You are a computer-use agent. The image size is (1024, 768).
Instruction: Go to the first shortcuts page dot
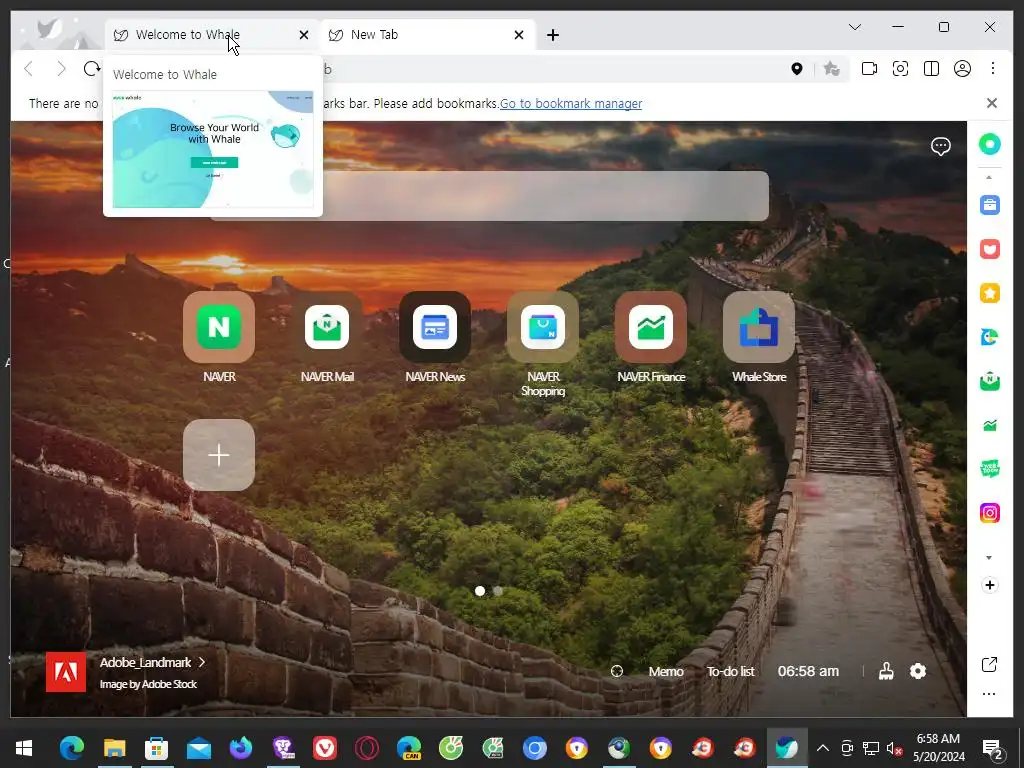pyautogui.click(x=480, y=591)
